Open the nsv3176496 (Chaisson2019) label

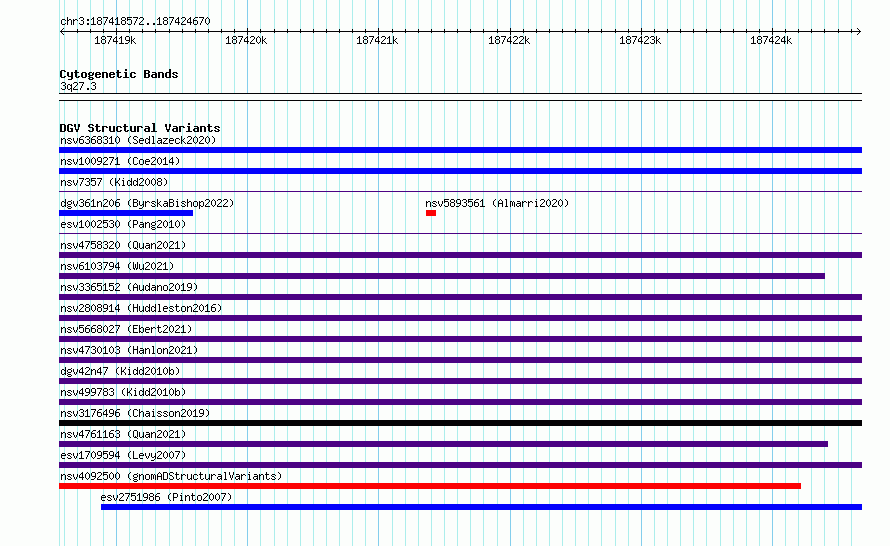(135, 413)
